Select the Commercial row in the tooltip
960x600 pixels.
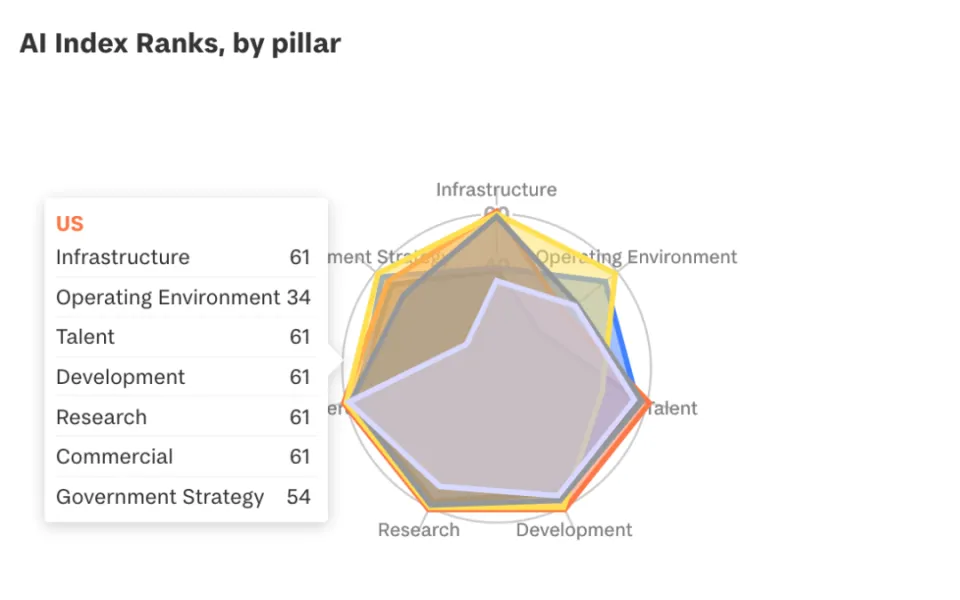(183, 457)
